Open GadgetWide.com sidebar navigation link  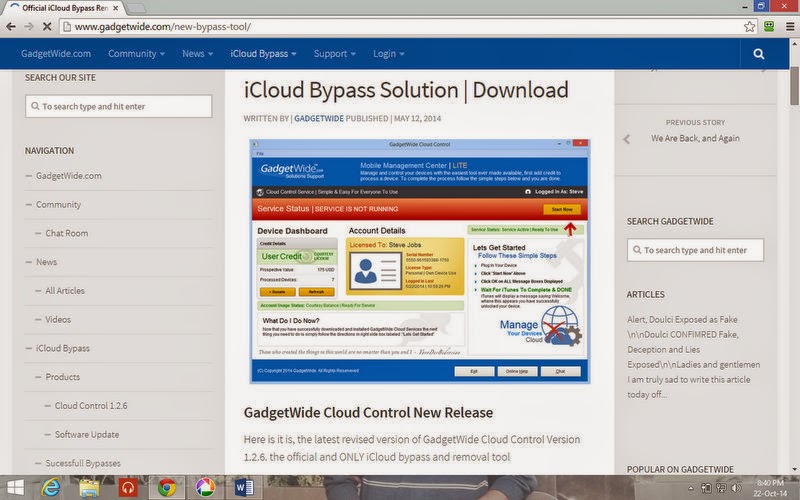(68, 176)
